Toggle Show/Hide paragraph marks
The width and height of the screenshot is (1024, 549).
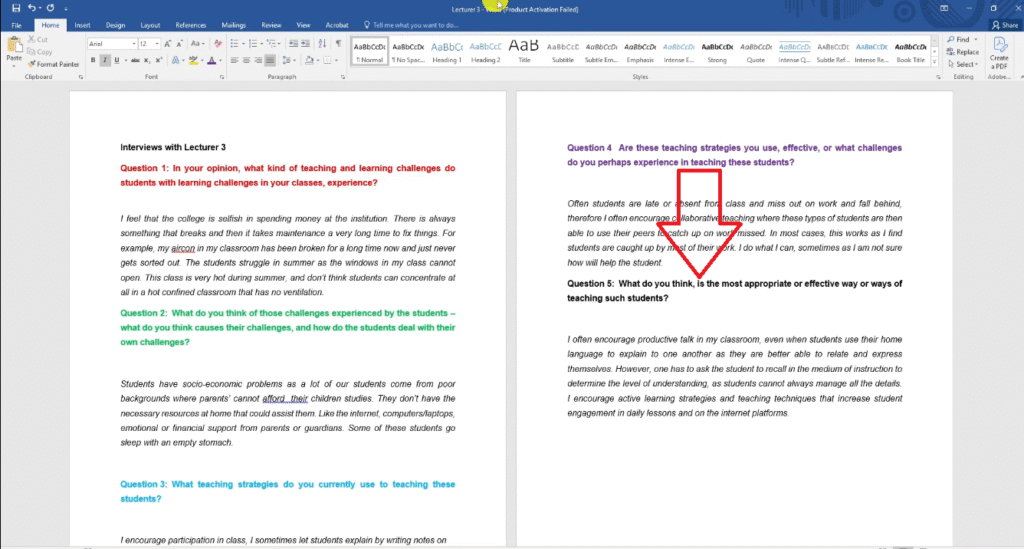338,44
